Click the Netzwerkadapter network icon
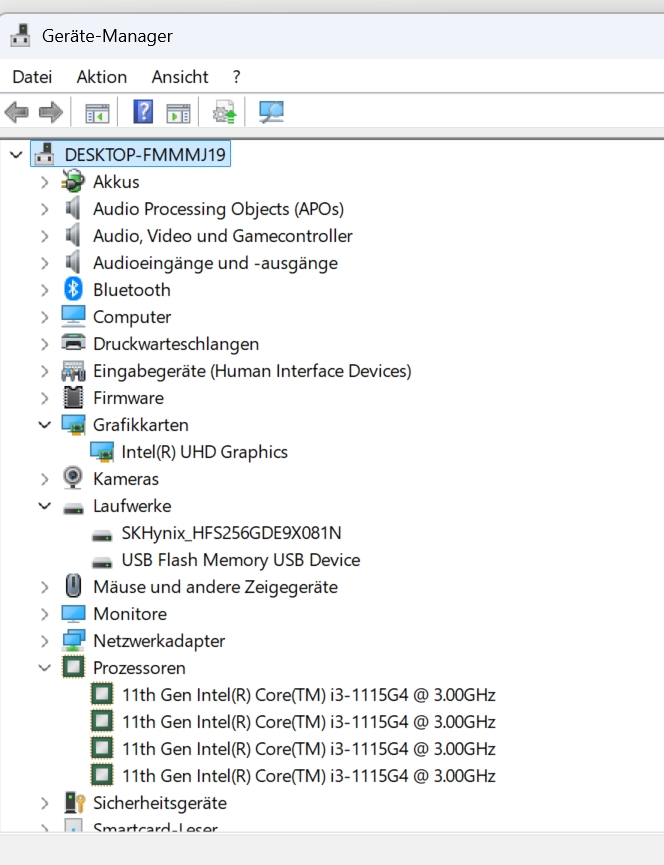The image size is (664, 865). 73,640
